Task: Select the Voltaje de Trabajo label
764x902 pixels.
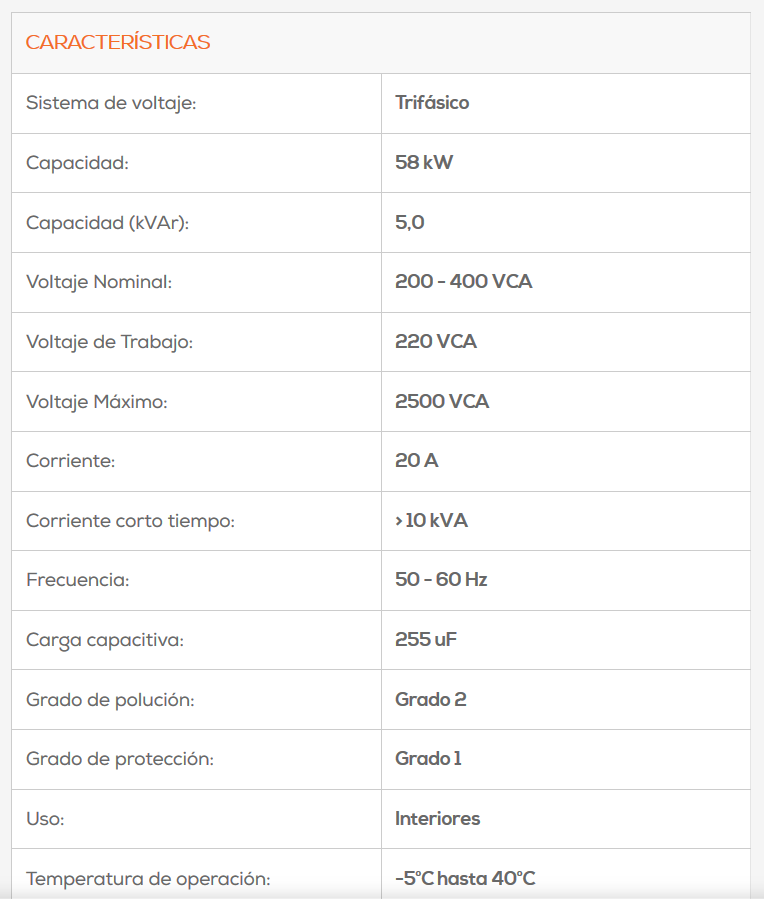Action: [x=109, y=342]
